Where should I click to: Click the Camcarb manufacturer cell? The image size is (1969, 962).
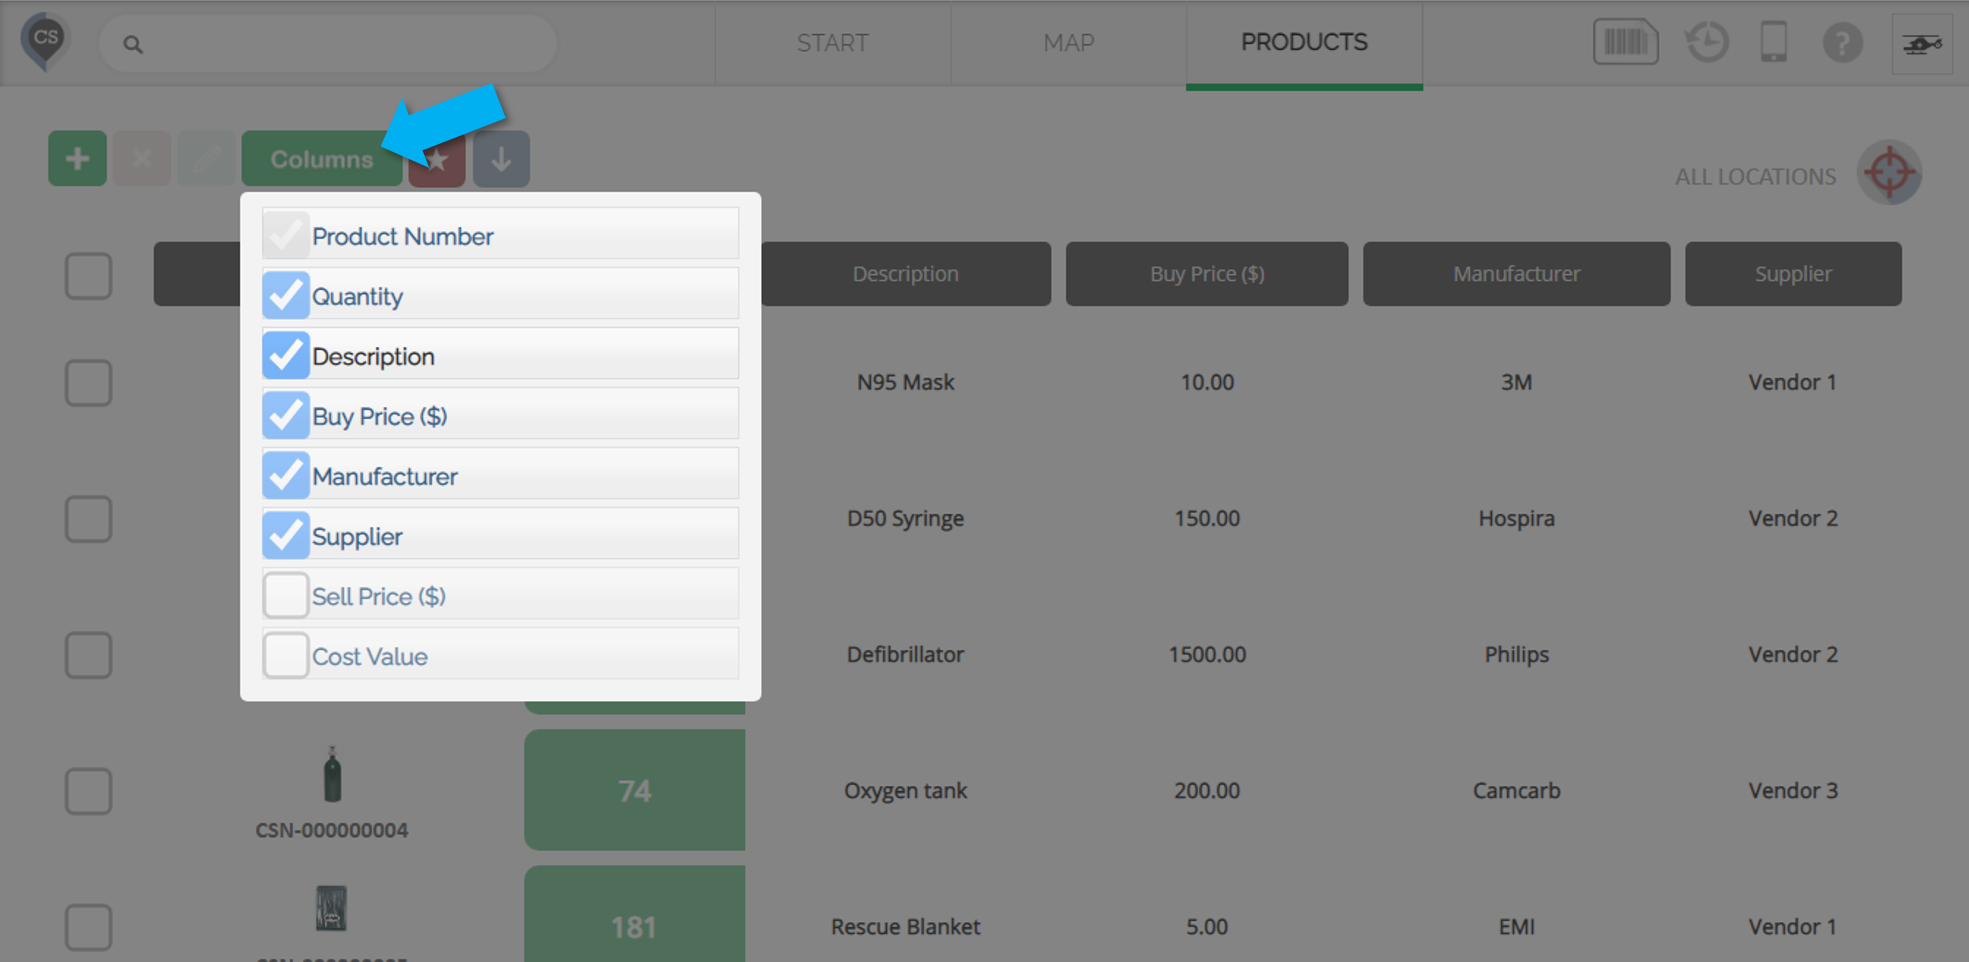(1516, 790)
